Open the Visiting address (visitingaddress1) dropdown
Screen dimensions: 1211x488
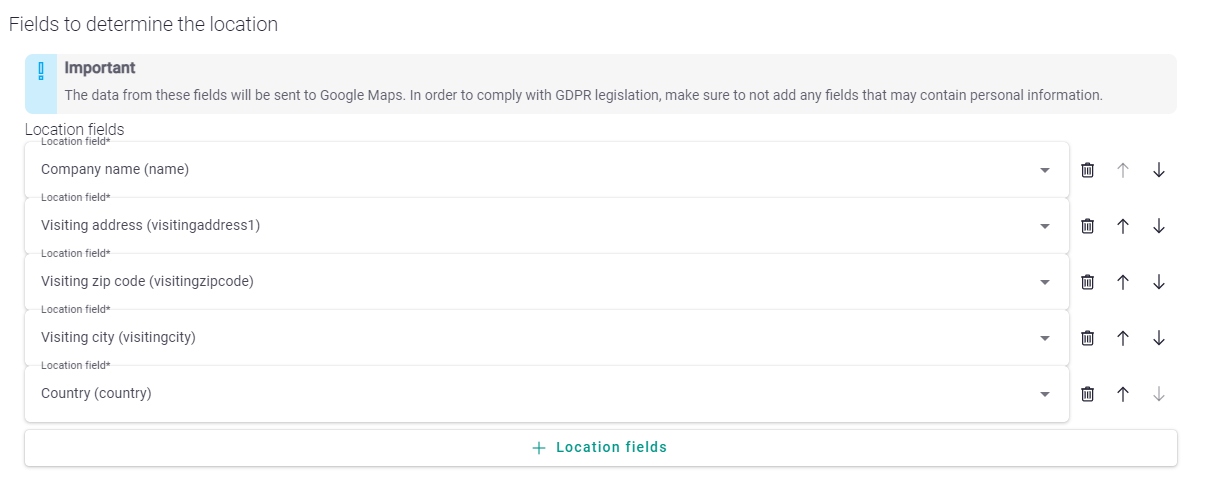pyautogui.click(x=547, y=226)
